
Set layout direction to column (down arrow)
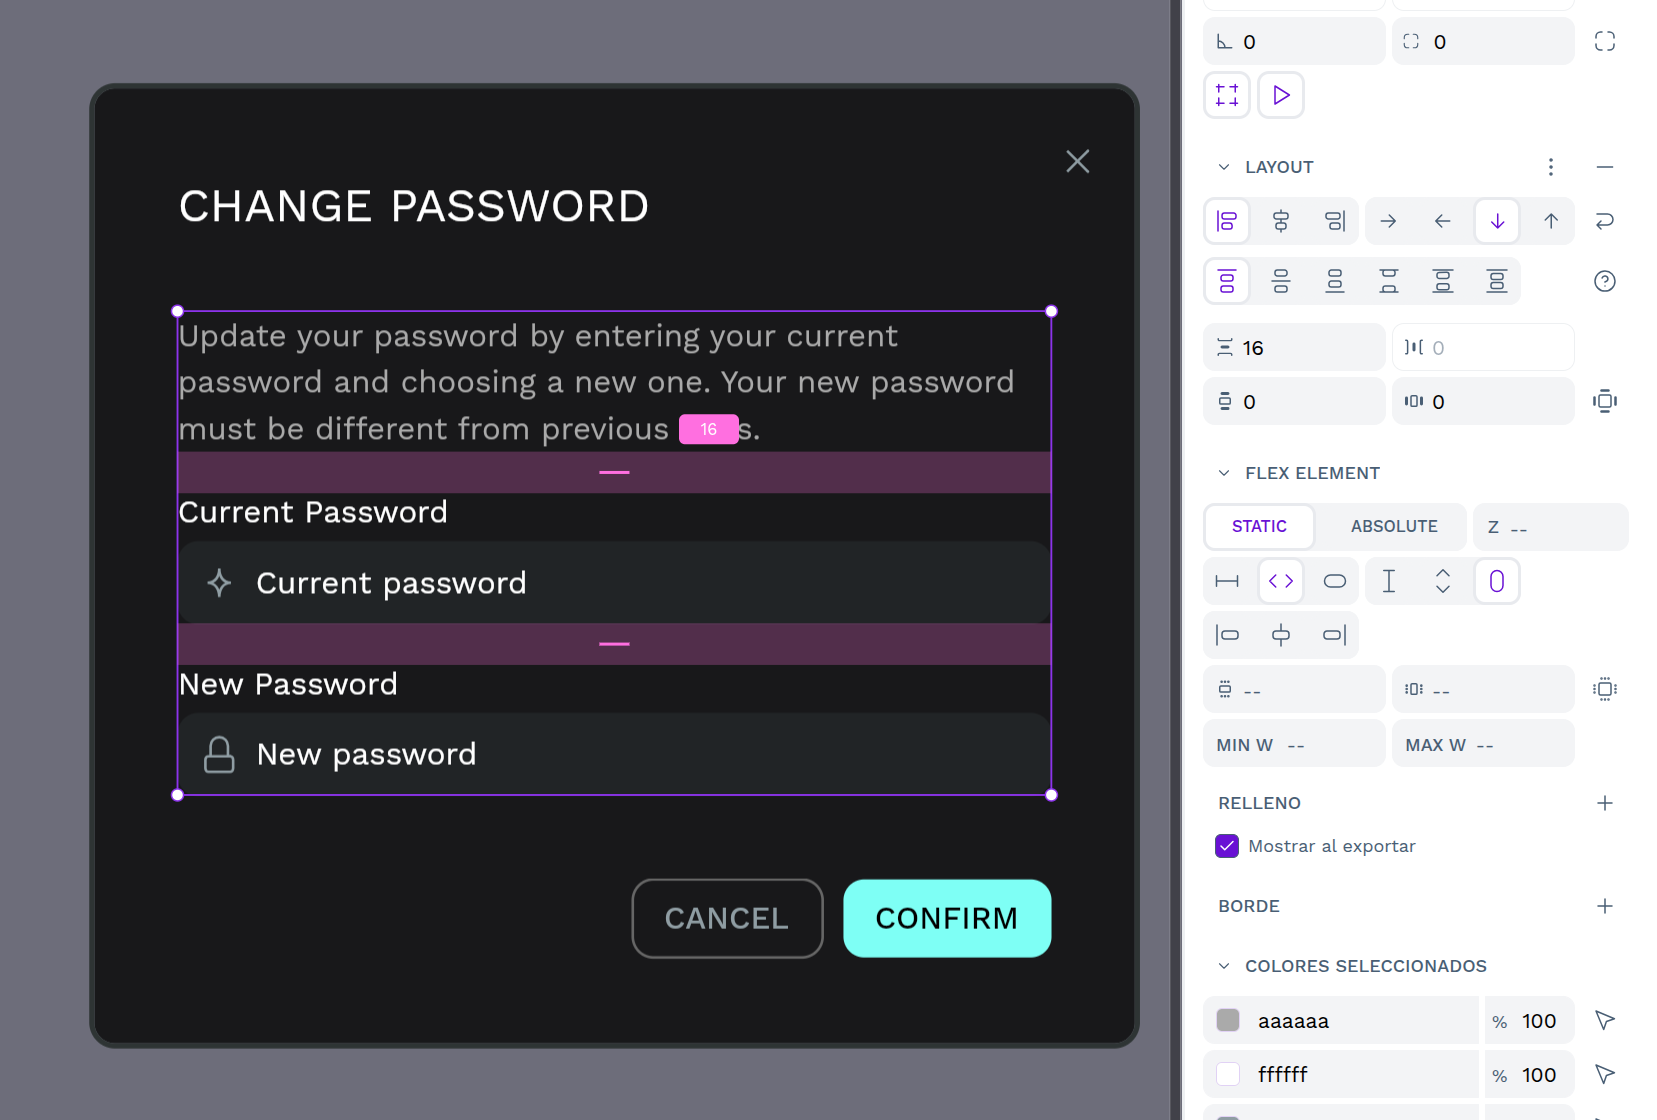1496,221
